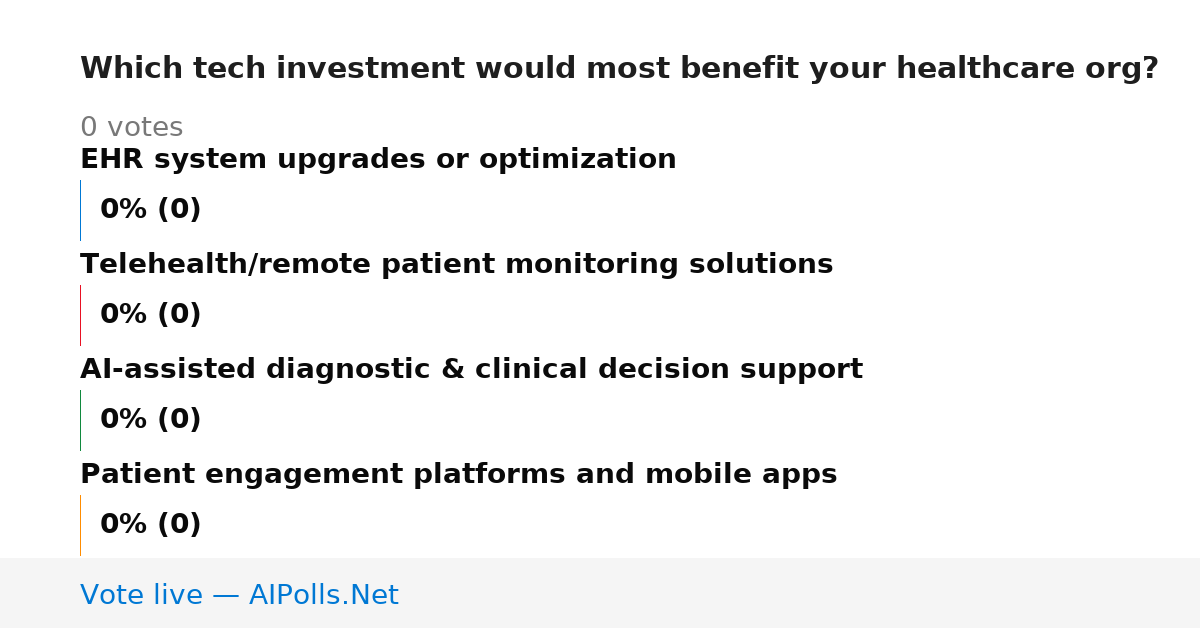The image size is (1200, 628).
Task: Select EHR system upgrades or optimization option
Action: pos(378,160)
